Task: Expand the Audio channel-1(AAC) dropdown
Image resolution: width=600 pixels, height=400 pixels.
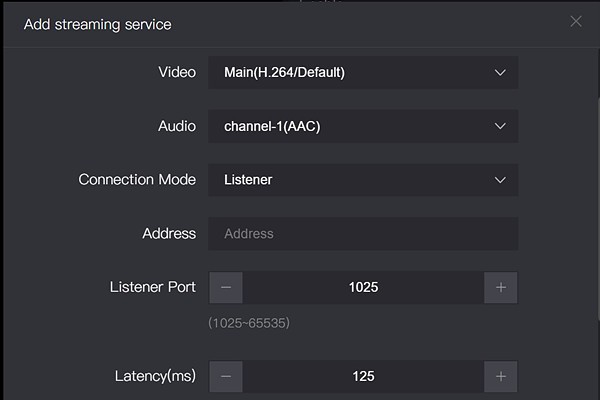Action: 350,126
